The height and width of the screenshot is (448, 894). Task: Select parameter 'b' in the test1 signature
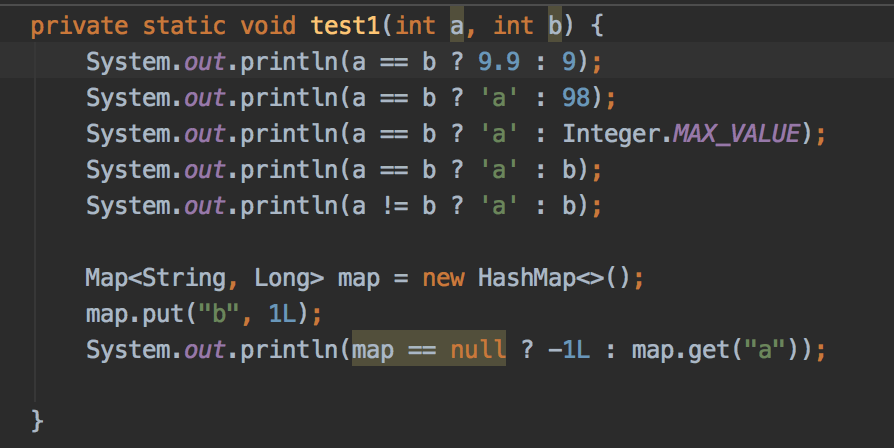tap(555, 26)
